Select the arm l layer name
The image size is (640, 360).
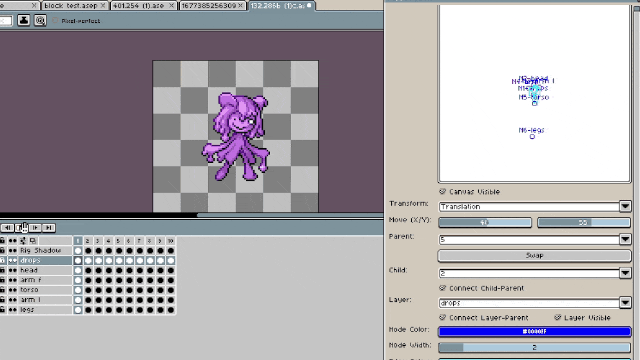click(x=30, y=300)
